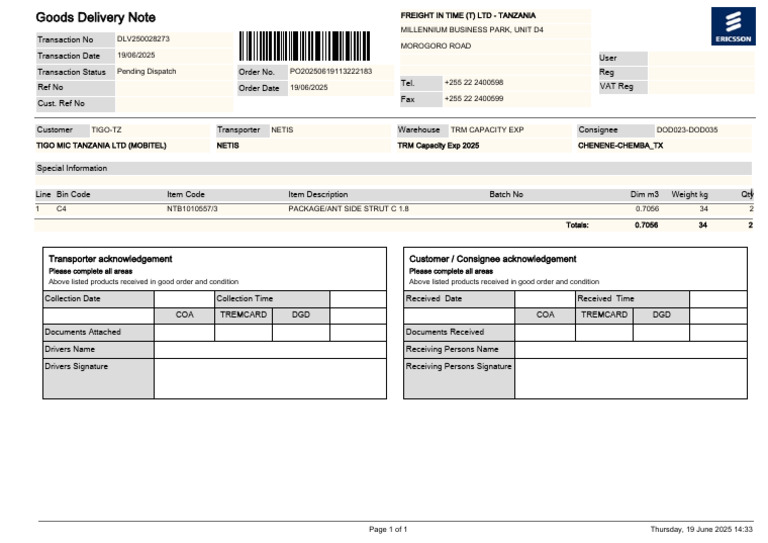Select consignee code DOD023-DOD035

click(687, 130)
